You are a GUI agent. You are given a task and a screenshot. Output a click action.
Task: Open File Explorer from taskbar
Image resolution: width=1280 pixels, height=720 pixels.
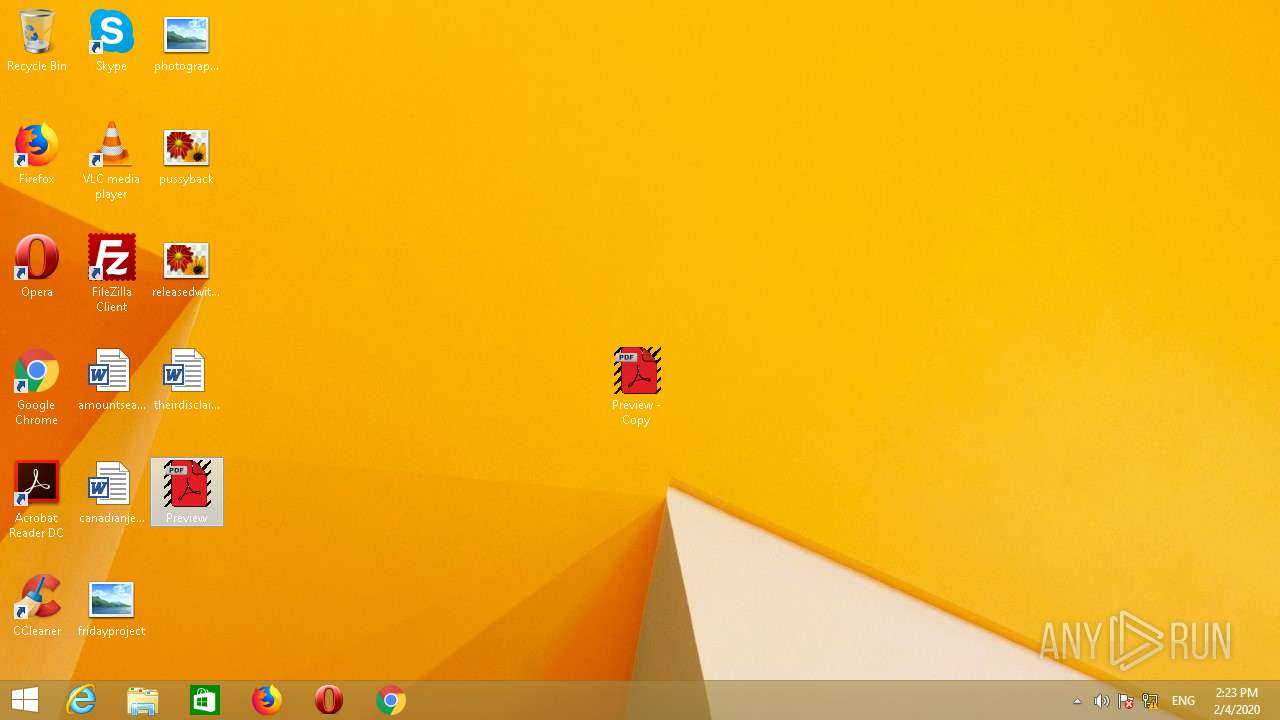[143, 700]
